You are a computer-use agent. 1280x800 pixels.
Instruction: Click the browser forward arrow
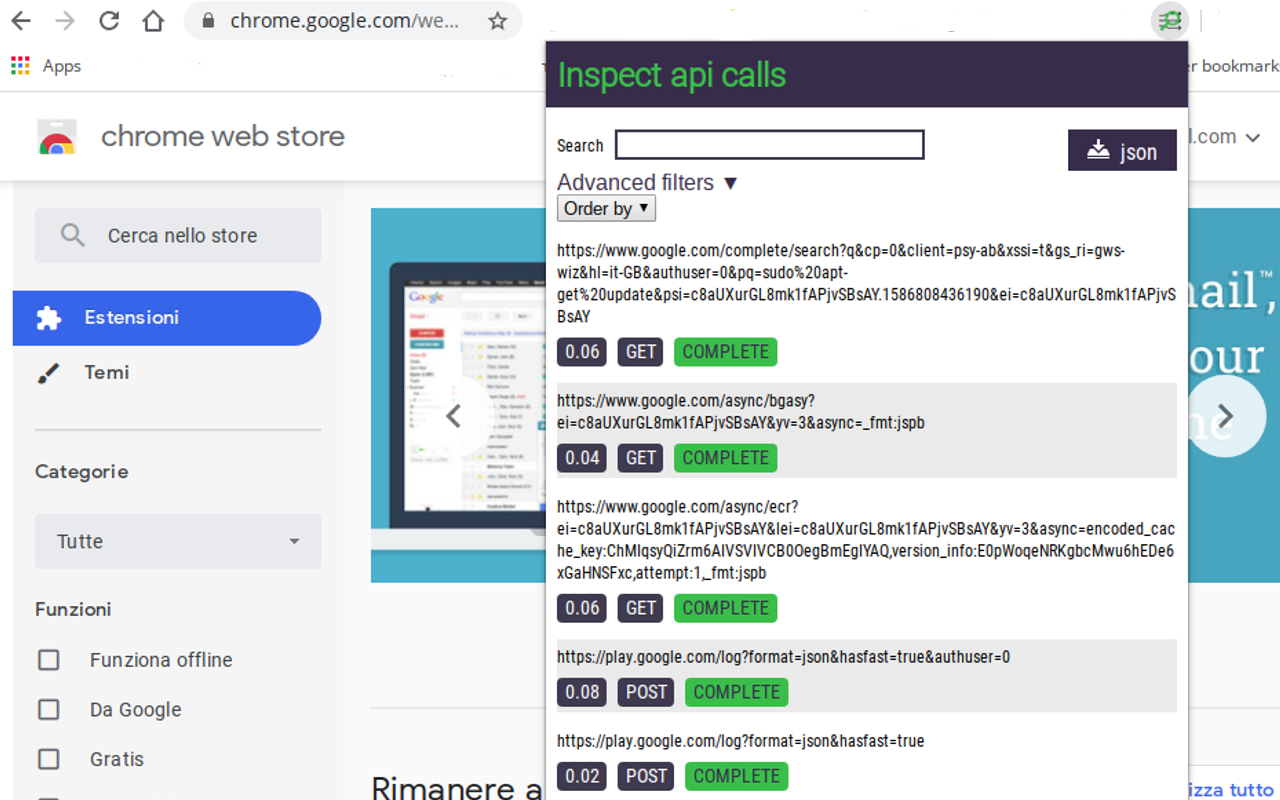[65, 21]
